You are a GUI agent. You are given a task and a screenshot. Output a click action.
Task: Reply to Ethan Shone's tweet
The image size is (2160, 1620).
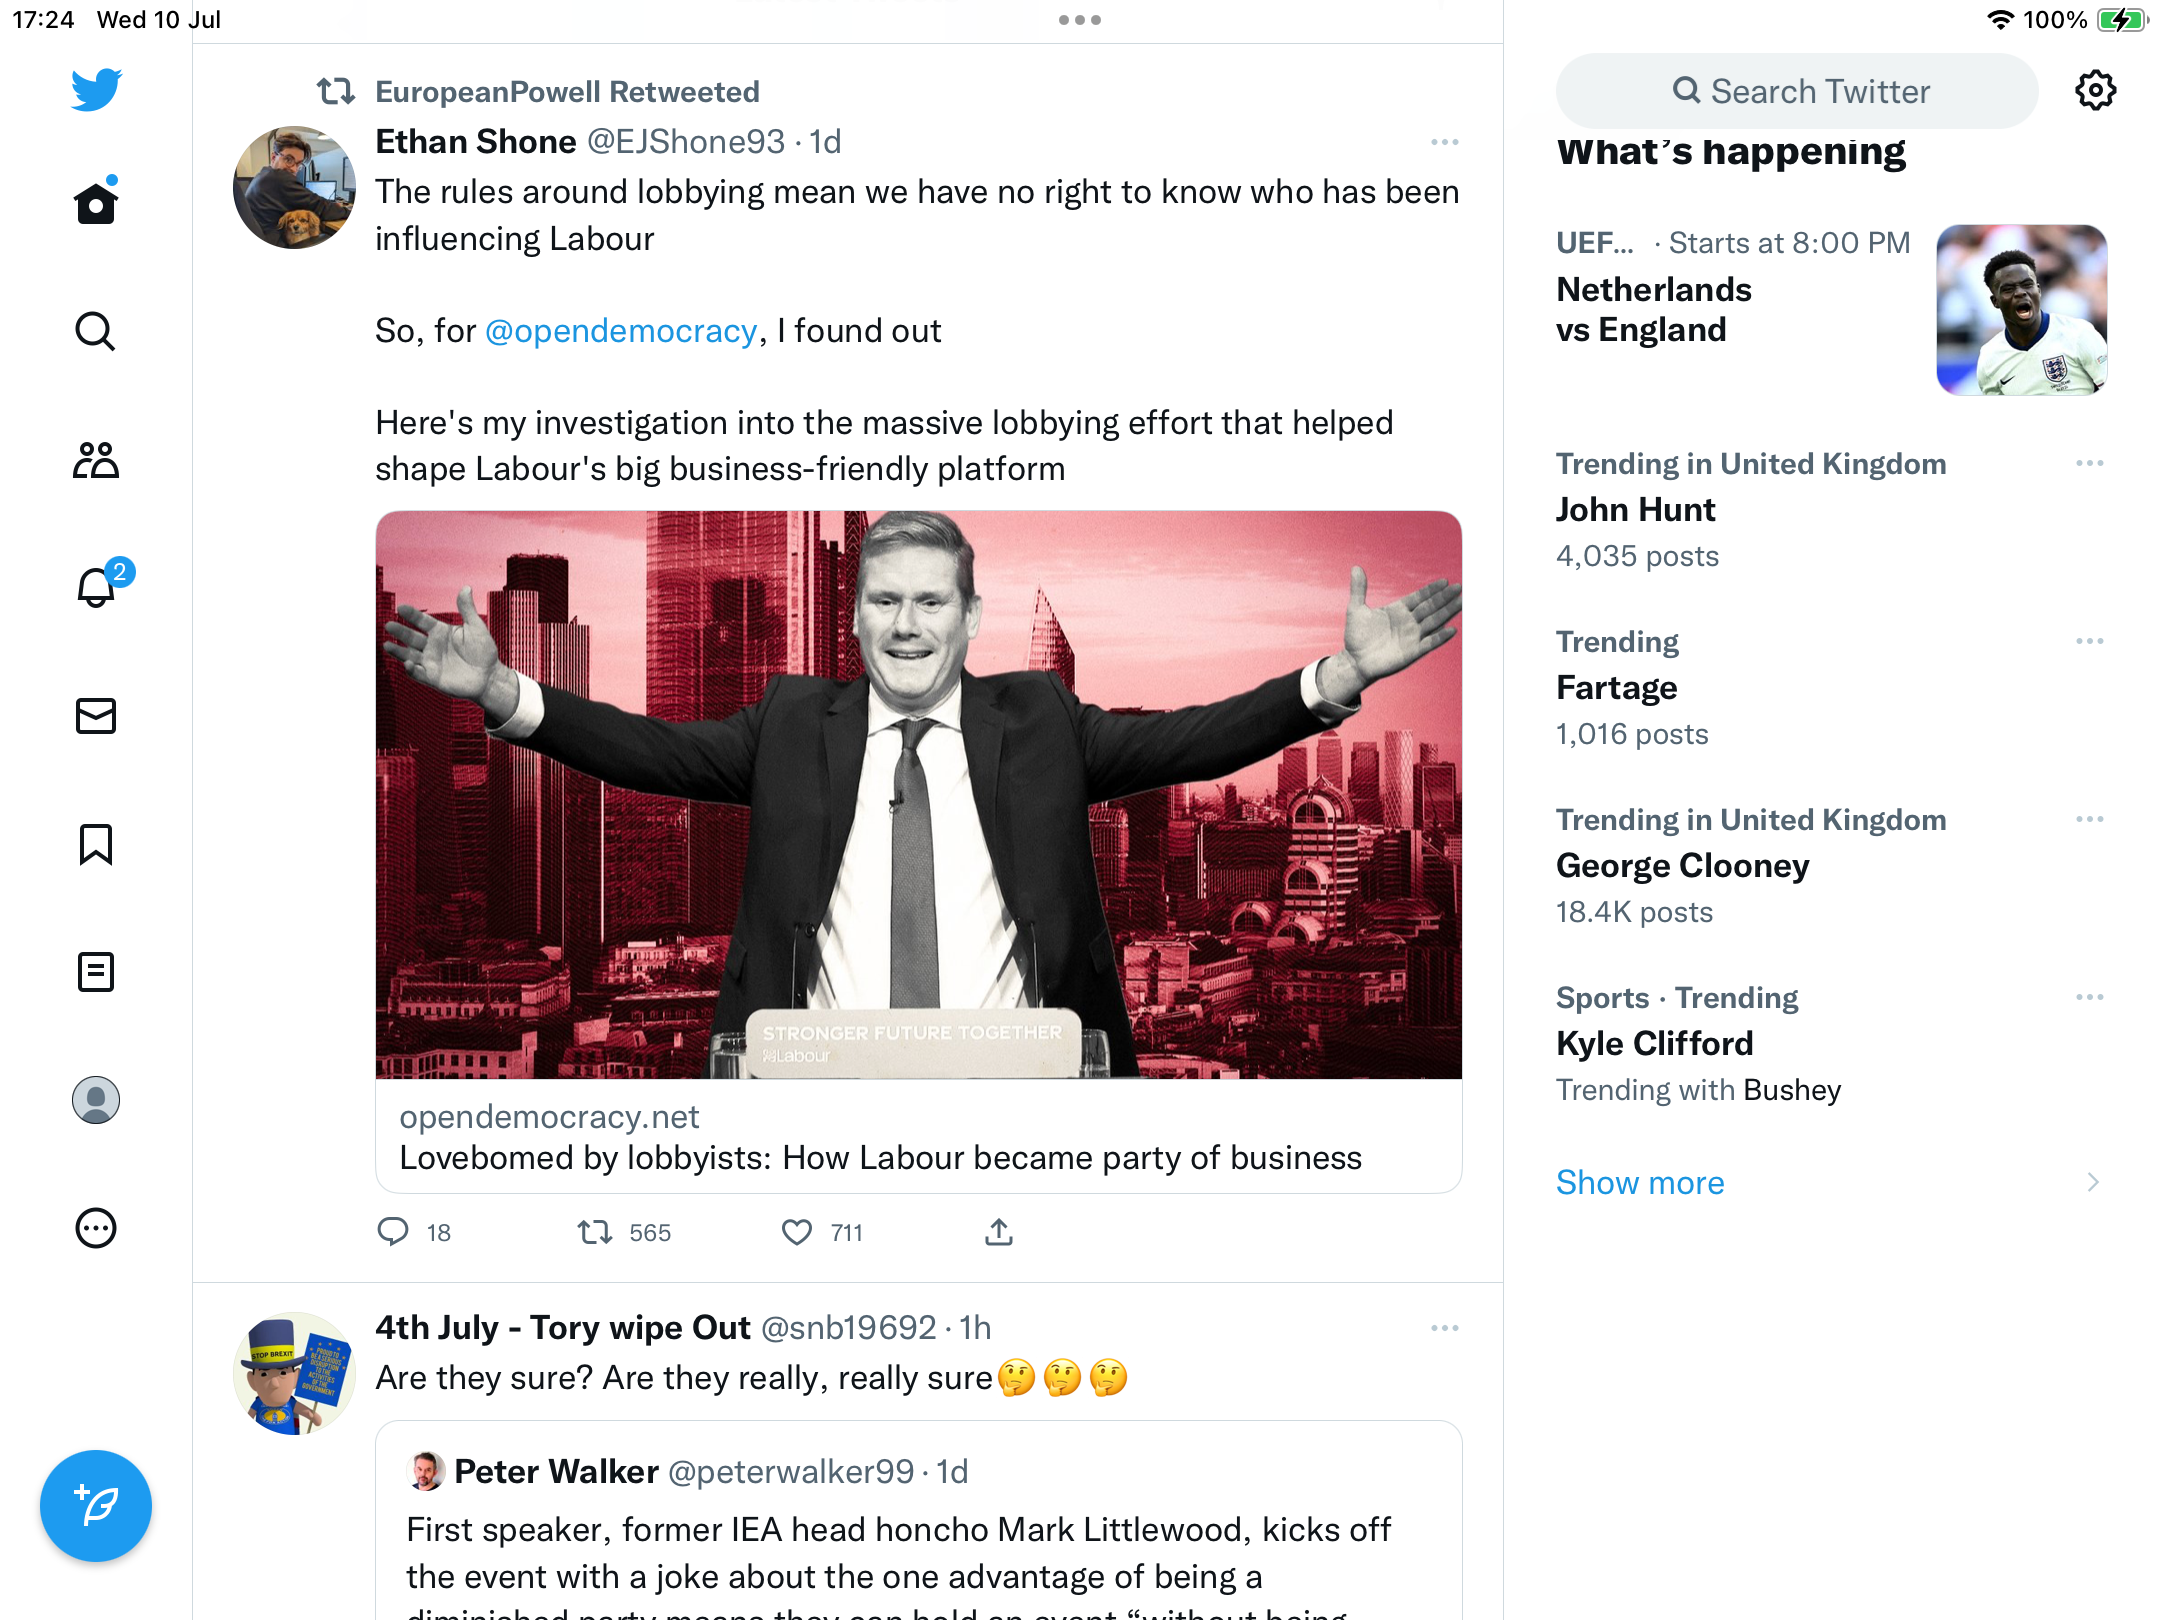pyautogui.click(x=393, y=1232)
